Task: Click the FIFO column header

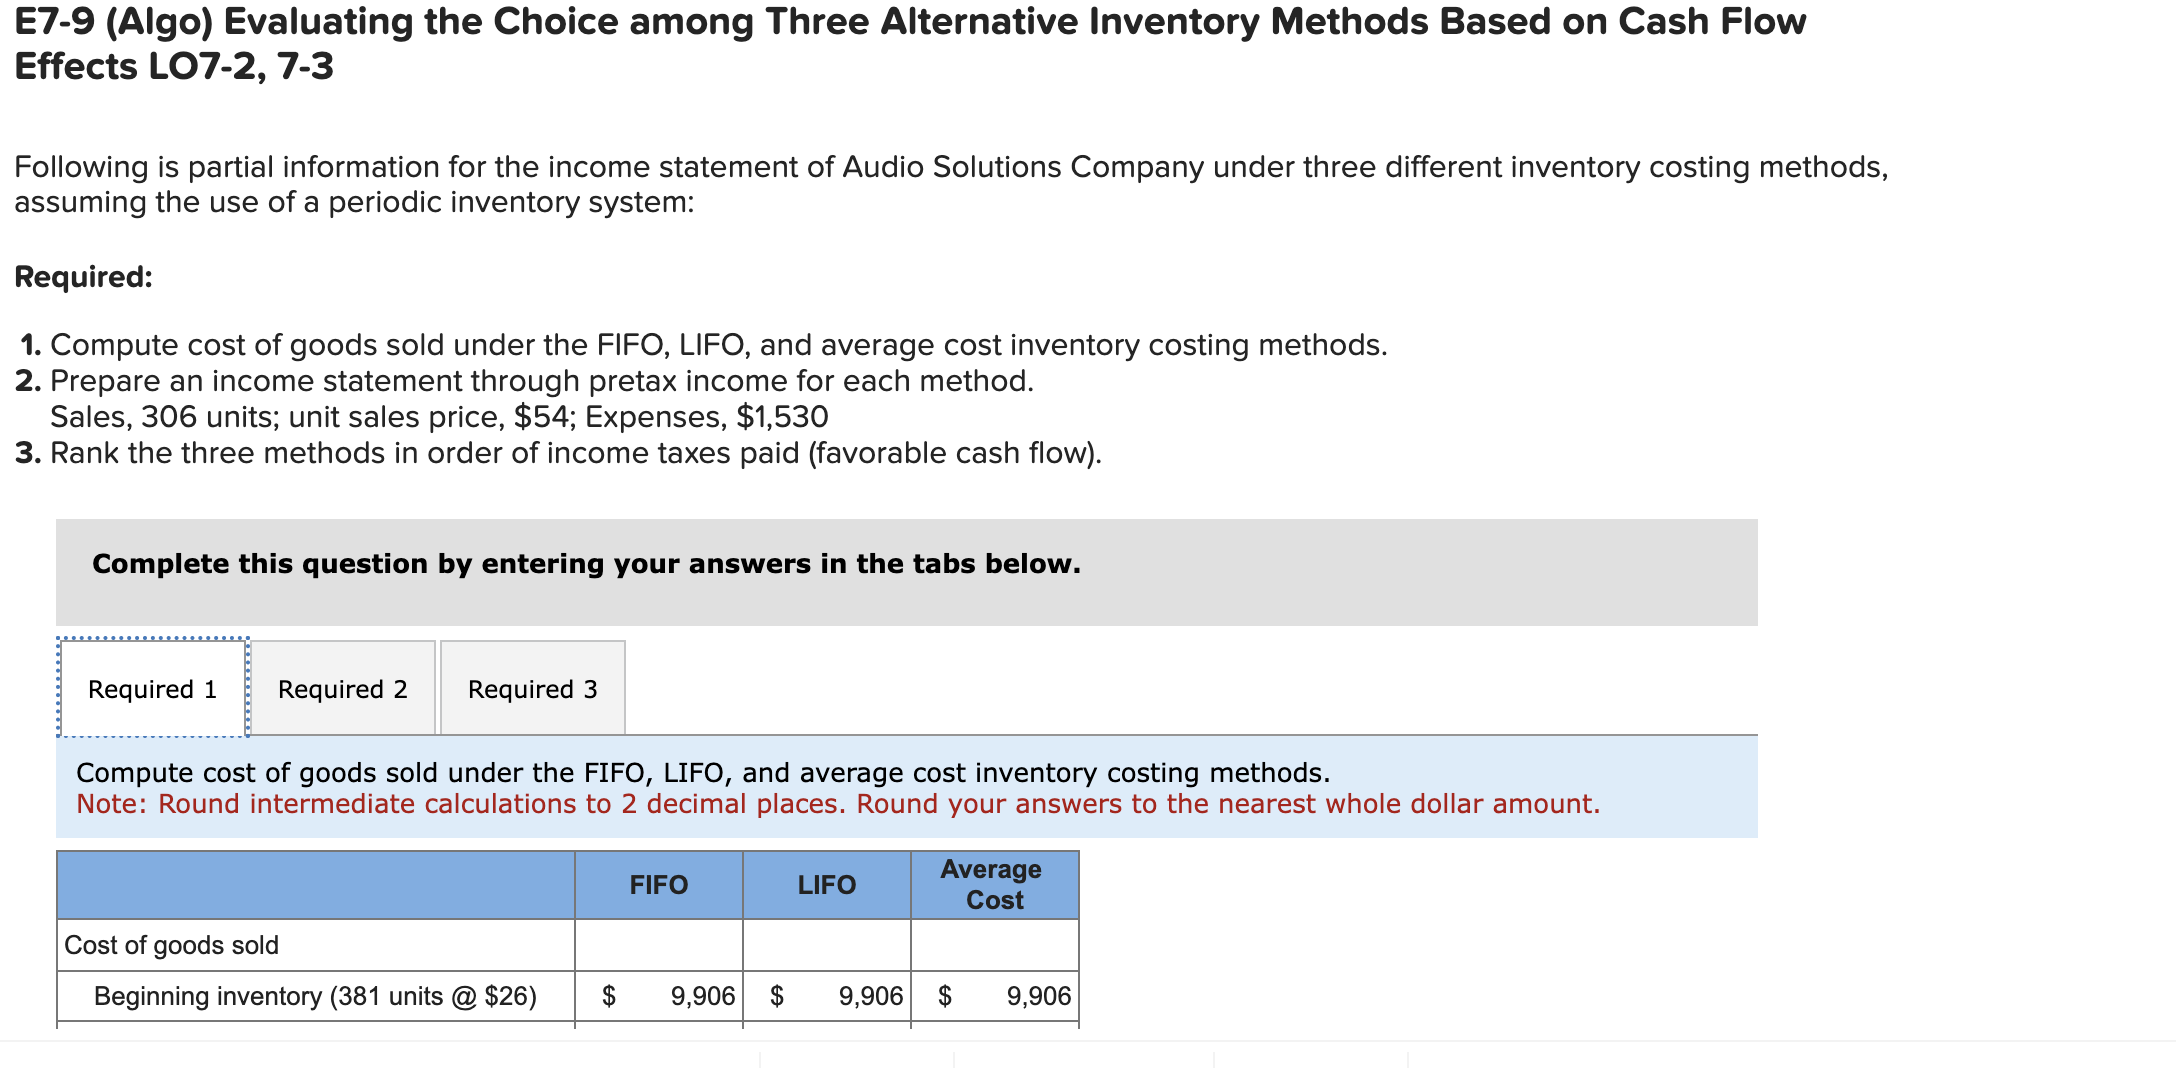Action: pos(657,884)
